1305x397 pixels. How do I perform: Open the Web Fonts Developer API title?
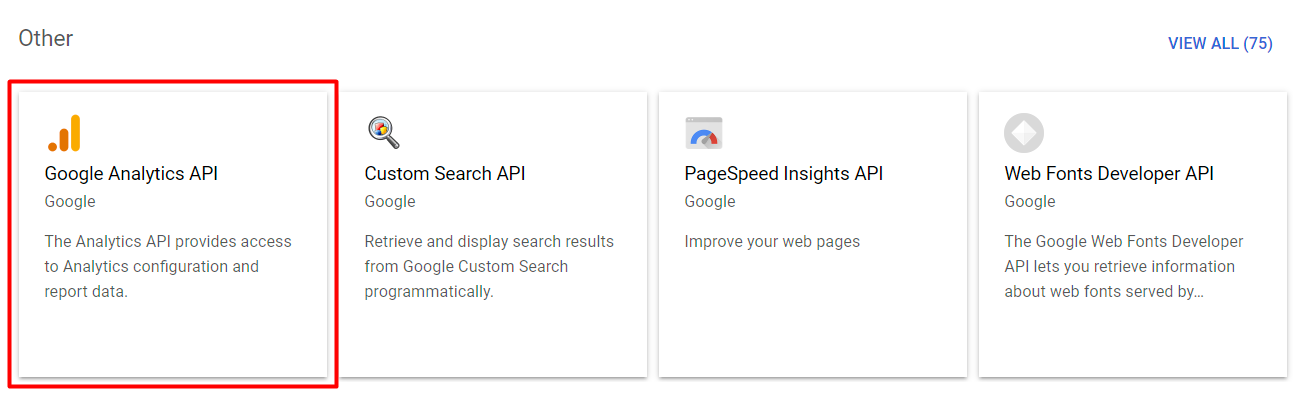pyautogui.click(x=1109, y=174)
